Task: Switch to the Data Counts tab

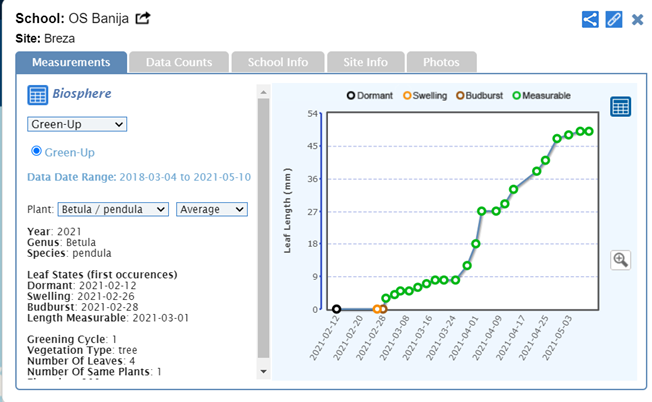Action: click(x=179, y=62)
